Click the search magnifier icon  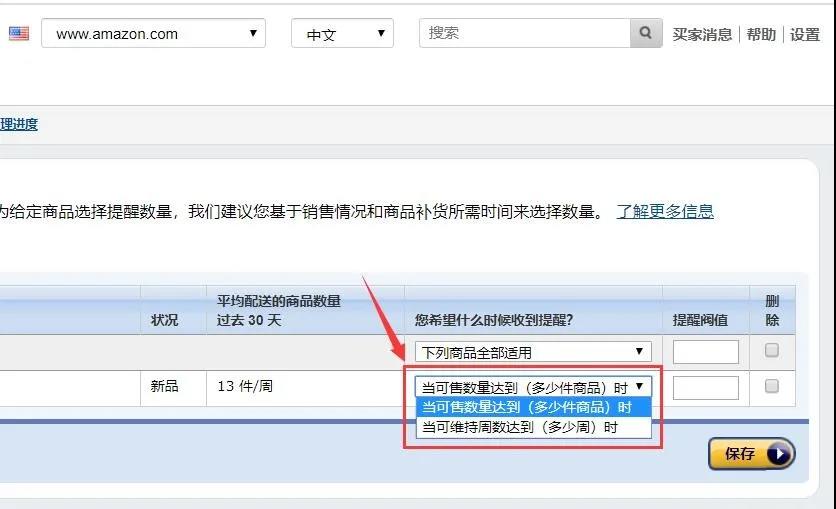point(646,34)
